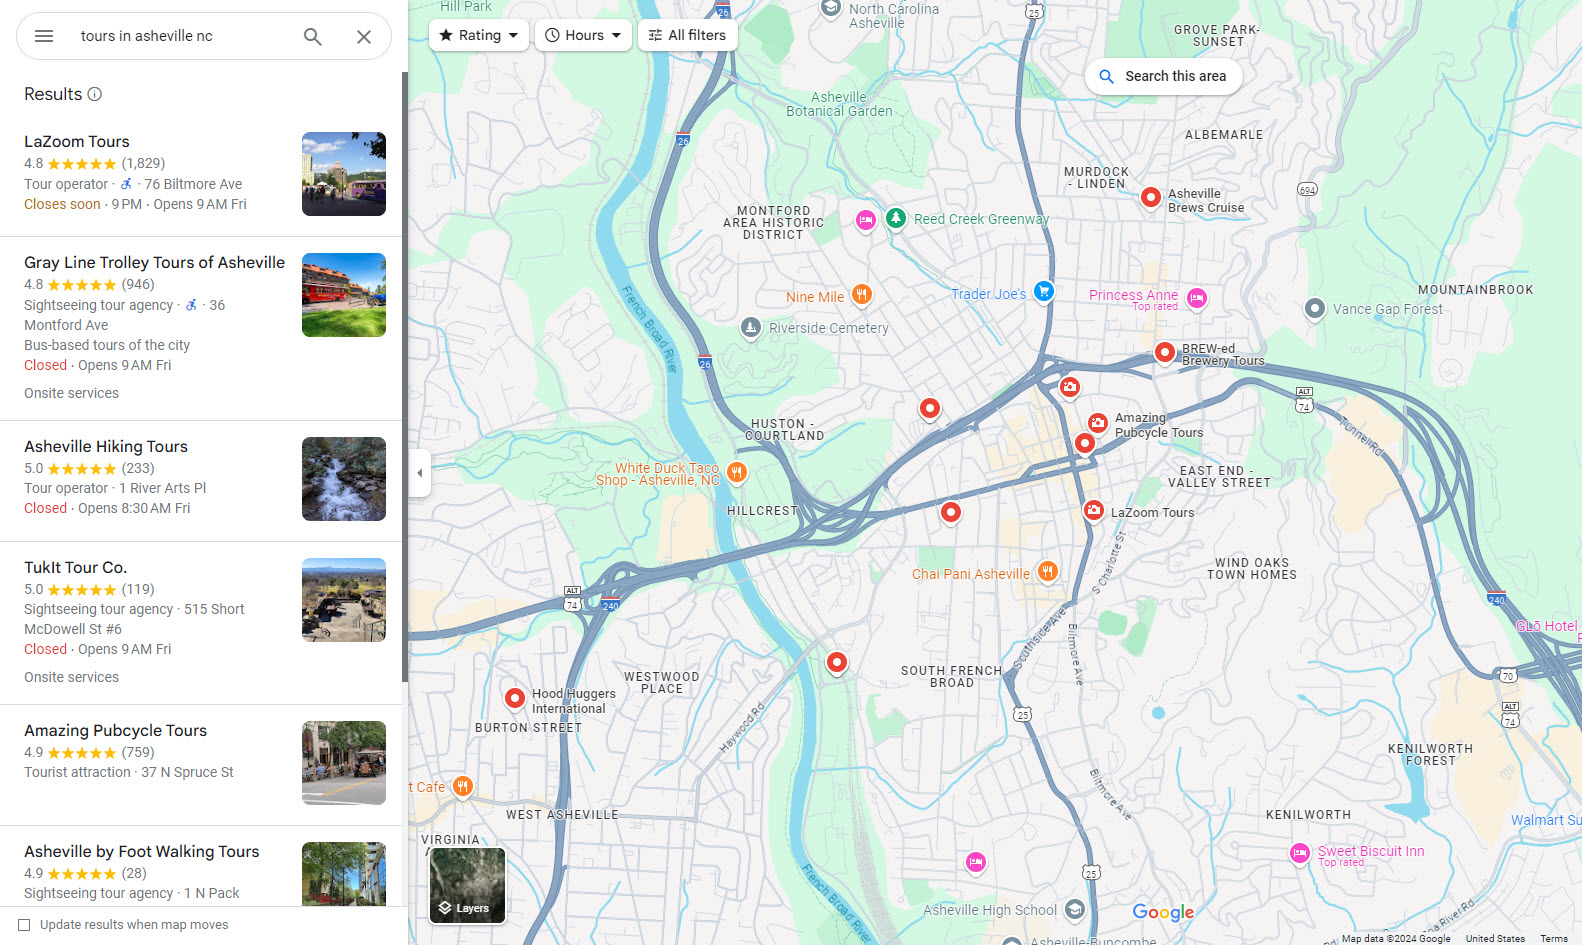Viewport: 1582px width, 945px height.
Task: Open All filters
Action: 687,35
